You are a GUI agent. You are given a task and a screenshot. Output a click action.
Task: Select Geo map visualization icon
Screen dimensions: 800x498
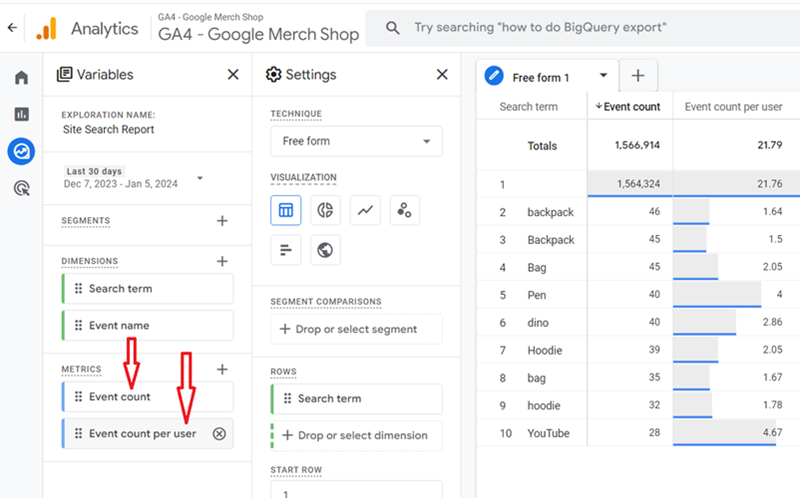click(x=325, y=250)
